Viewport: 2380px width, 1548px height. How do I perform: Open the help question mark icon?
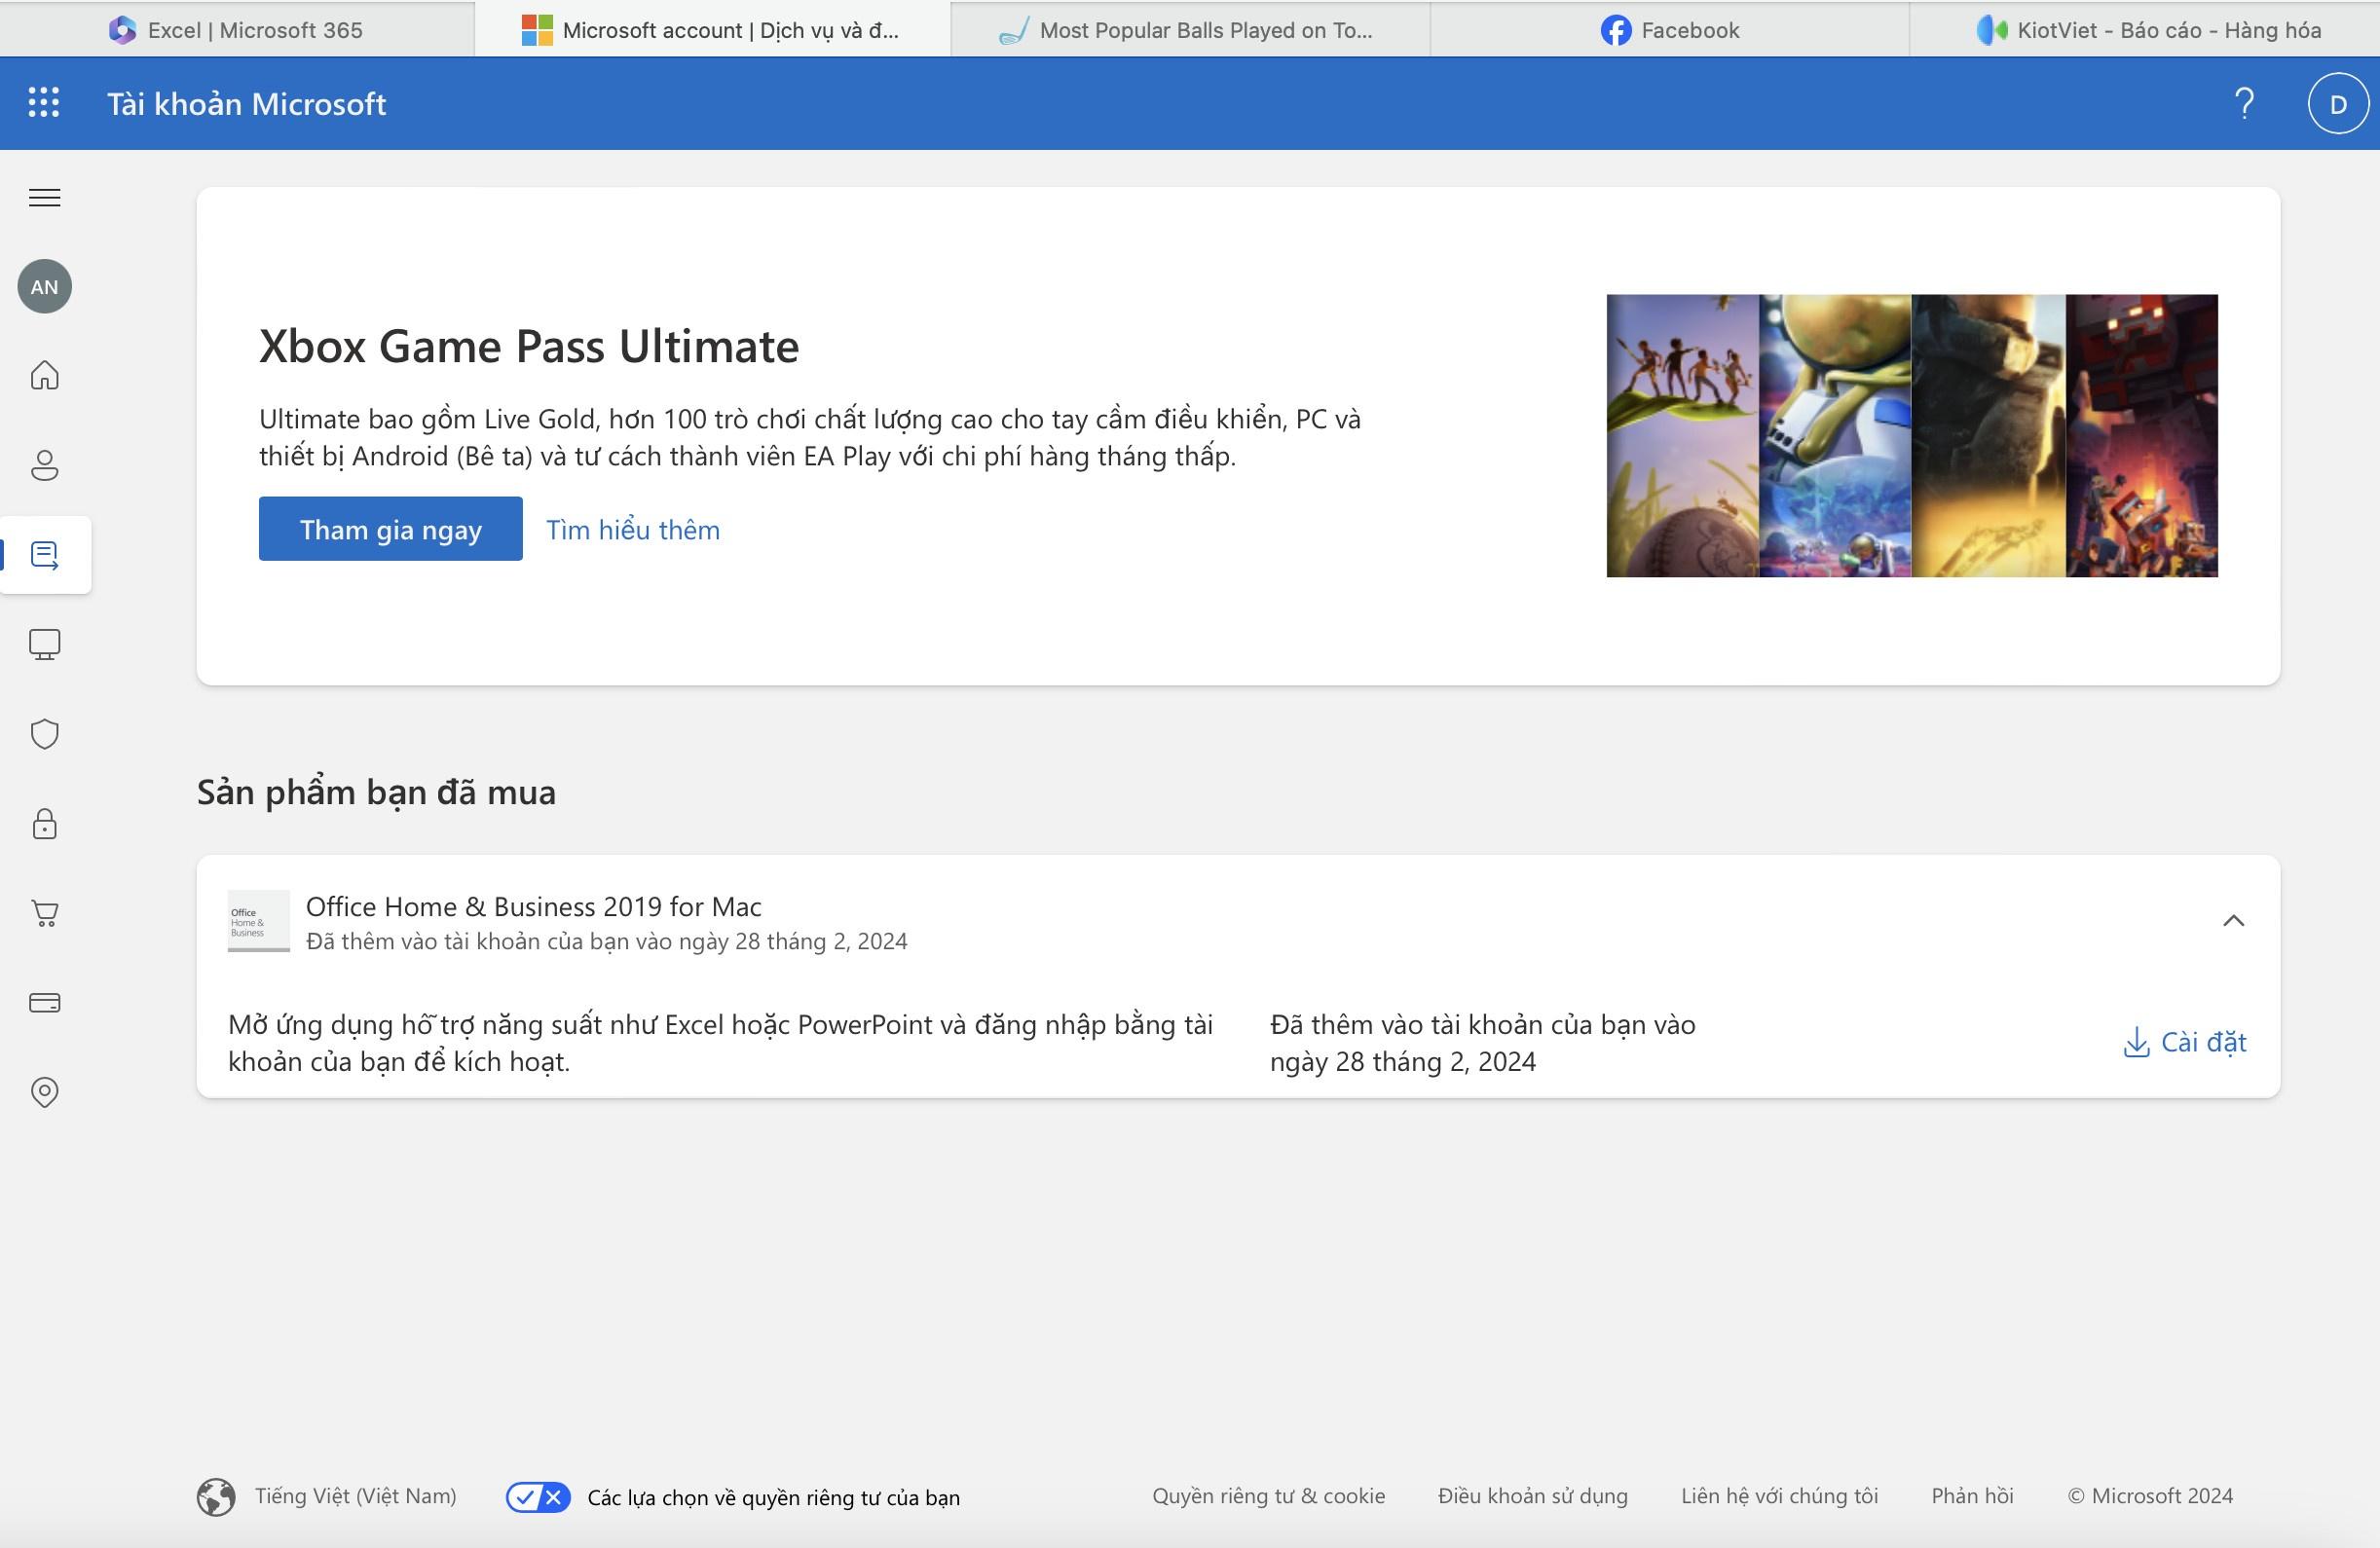click(2244, 103)
